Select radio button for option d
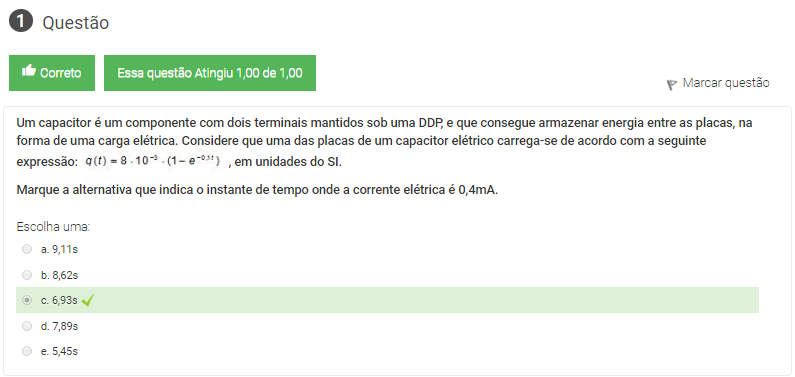The height and width of the screenshot is (377, 795). [x=27, y=326]
